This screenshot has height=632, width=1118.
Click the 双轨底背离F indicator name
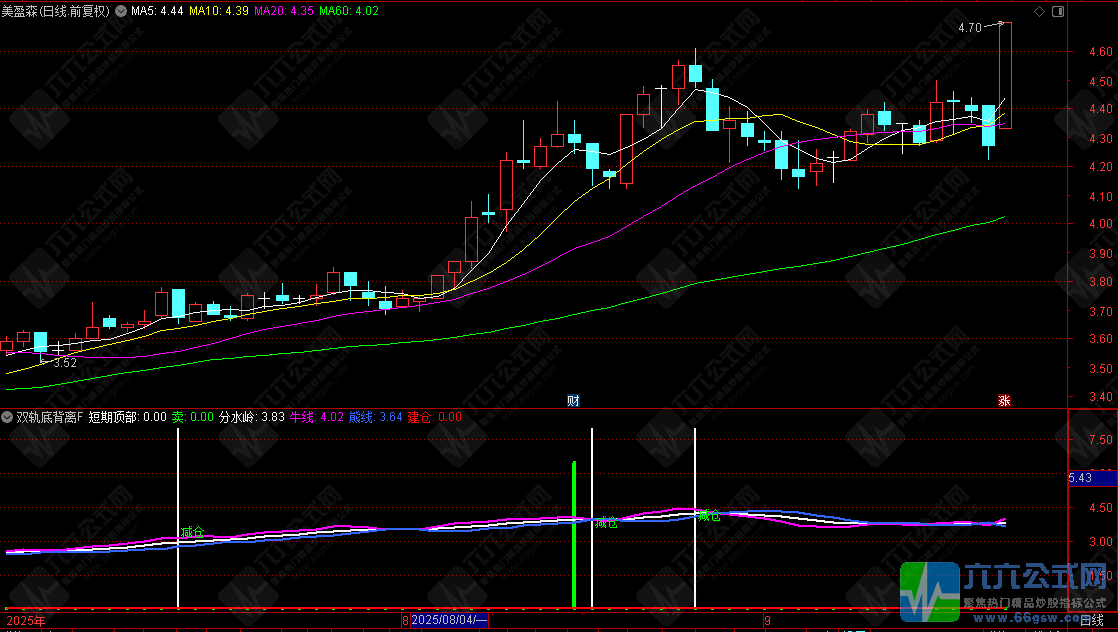50,417
